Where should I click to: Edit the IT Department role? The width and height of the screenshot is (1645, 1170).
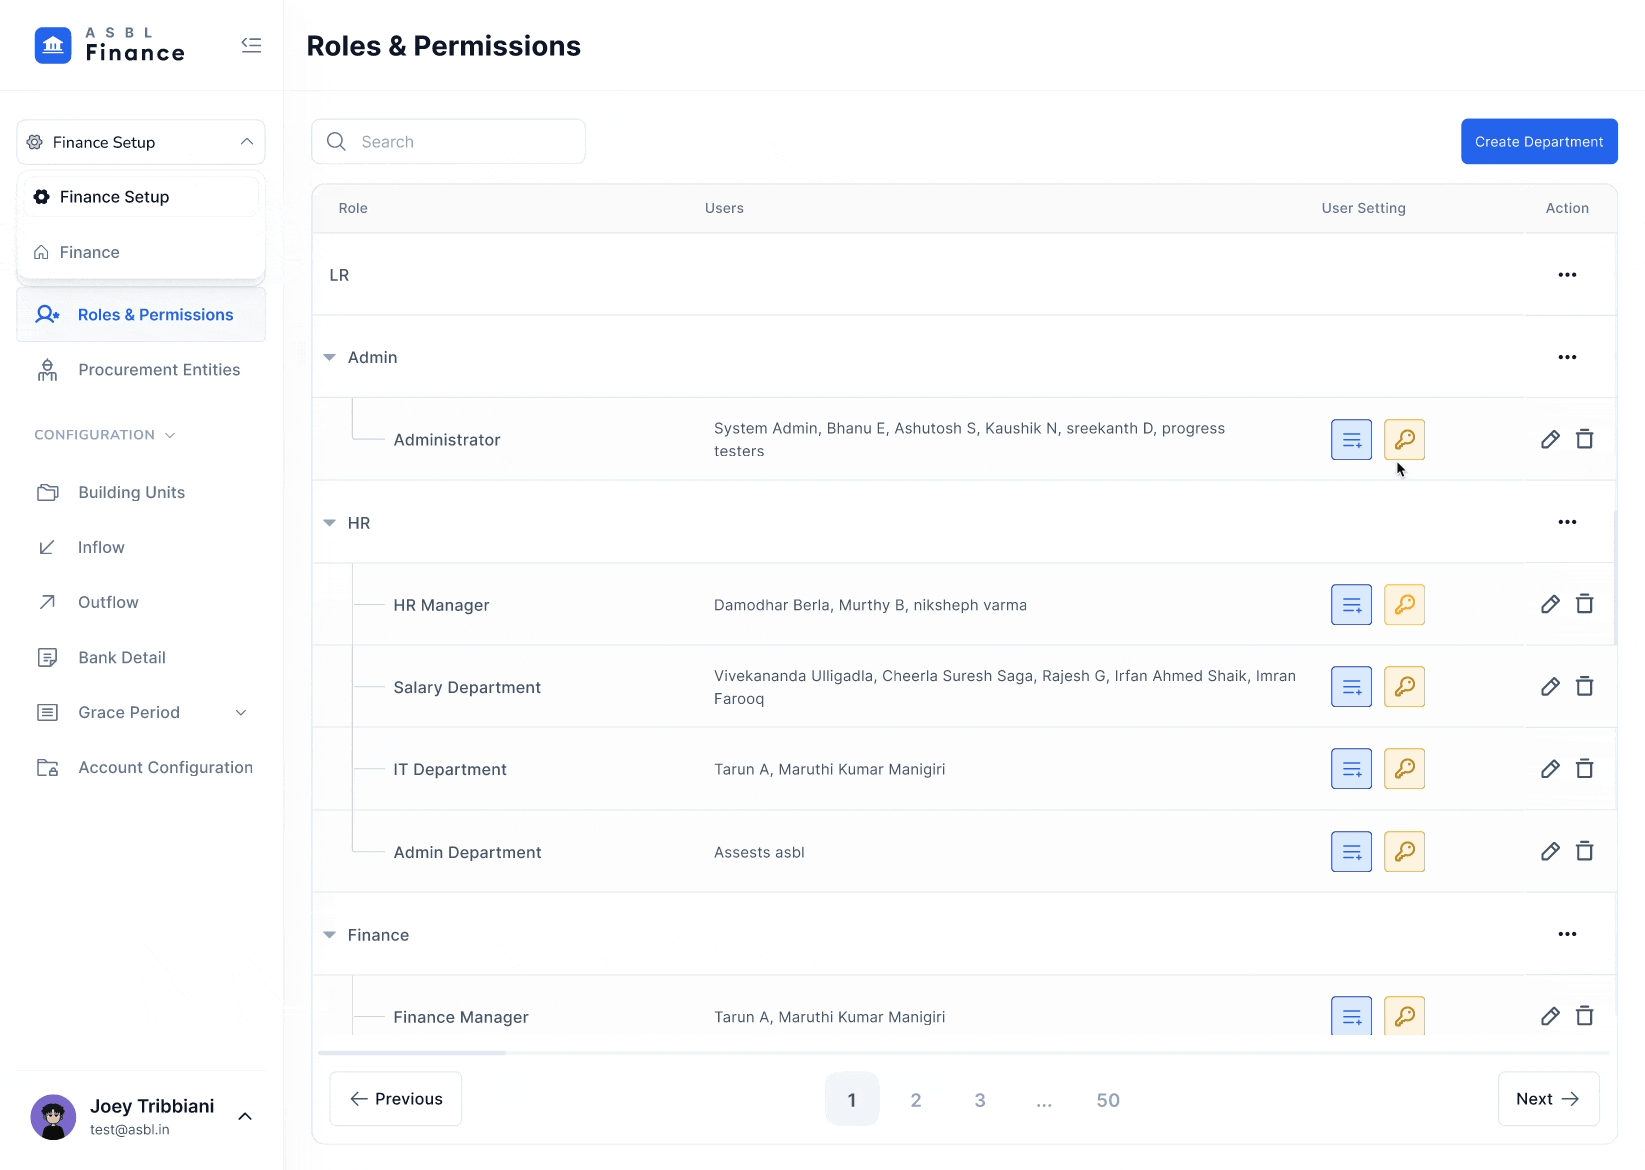pos(1550,768)
